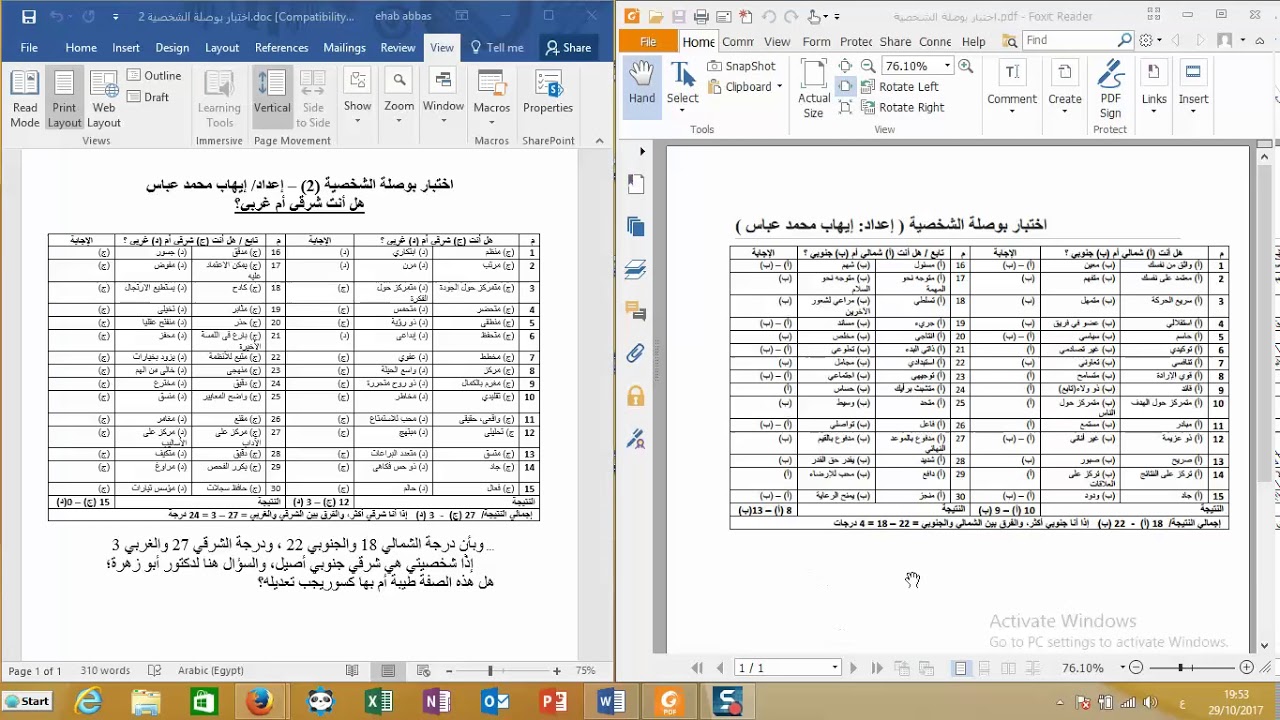1280x720 pixels.
Task: Open the Security lock panel in Foxit
Action: click(x=636, y=396)
